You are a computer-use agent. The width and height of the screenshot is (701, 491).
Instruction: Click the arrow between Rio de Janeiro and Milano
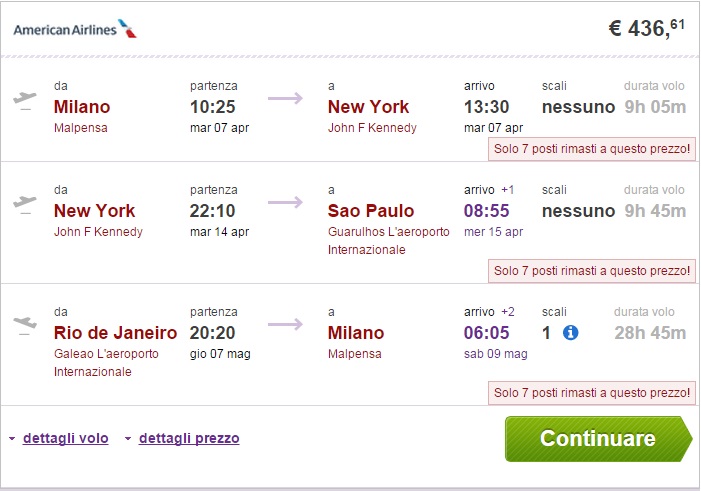(285, 325)
